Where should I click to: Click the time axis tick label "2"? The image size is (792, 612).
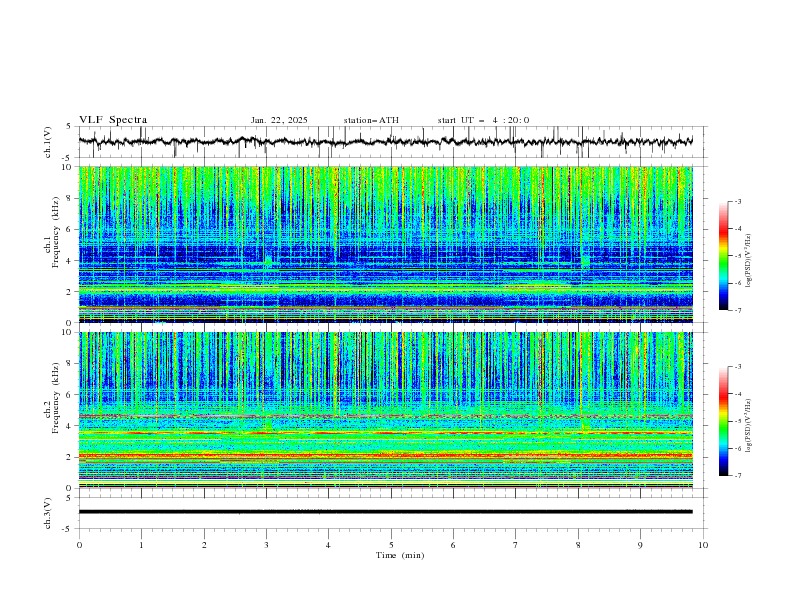204,545
